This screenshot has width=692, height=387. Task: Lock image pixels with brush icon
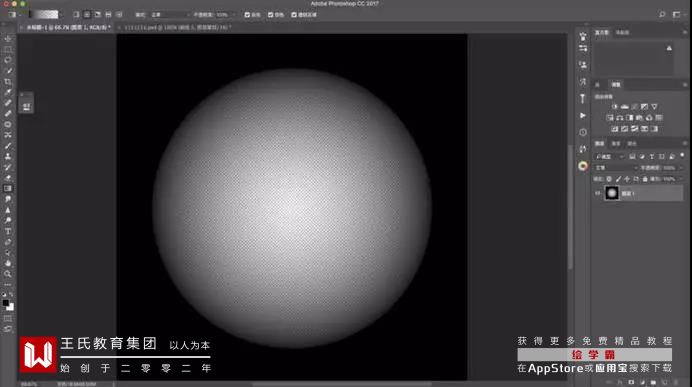coord(618,179)
